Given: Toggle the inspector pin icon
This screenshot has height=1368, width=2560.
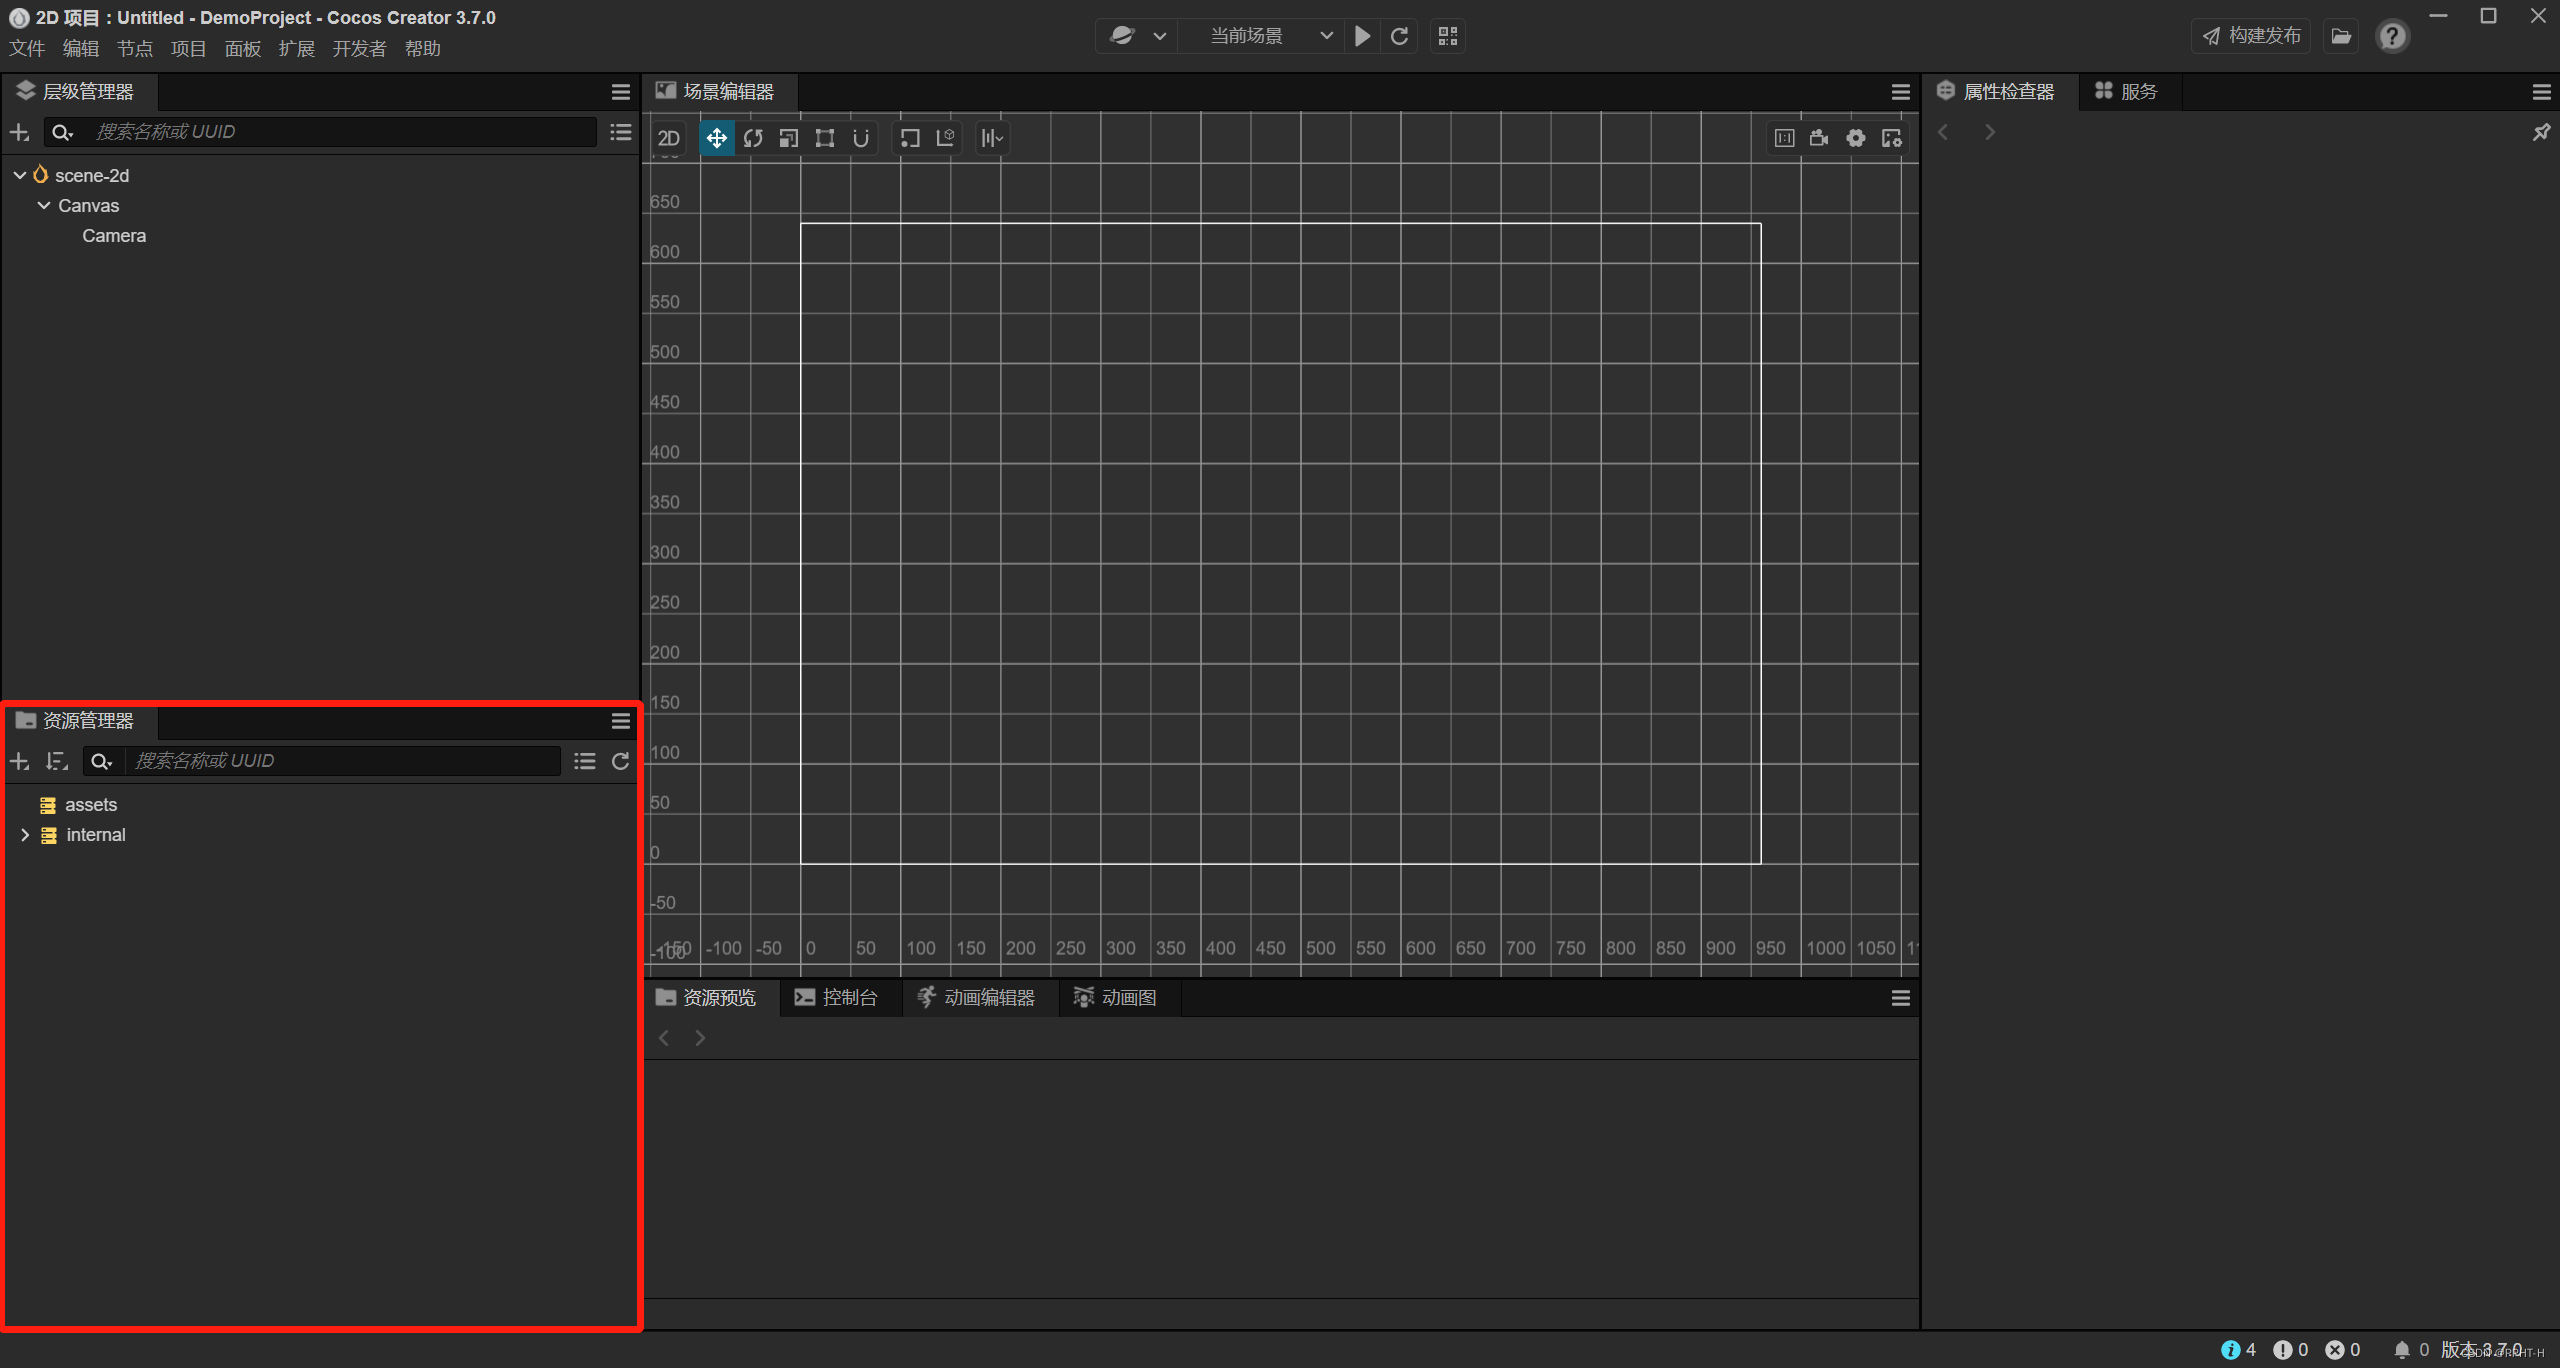Looking at the screenshot, I should (2541, 132).
